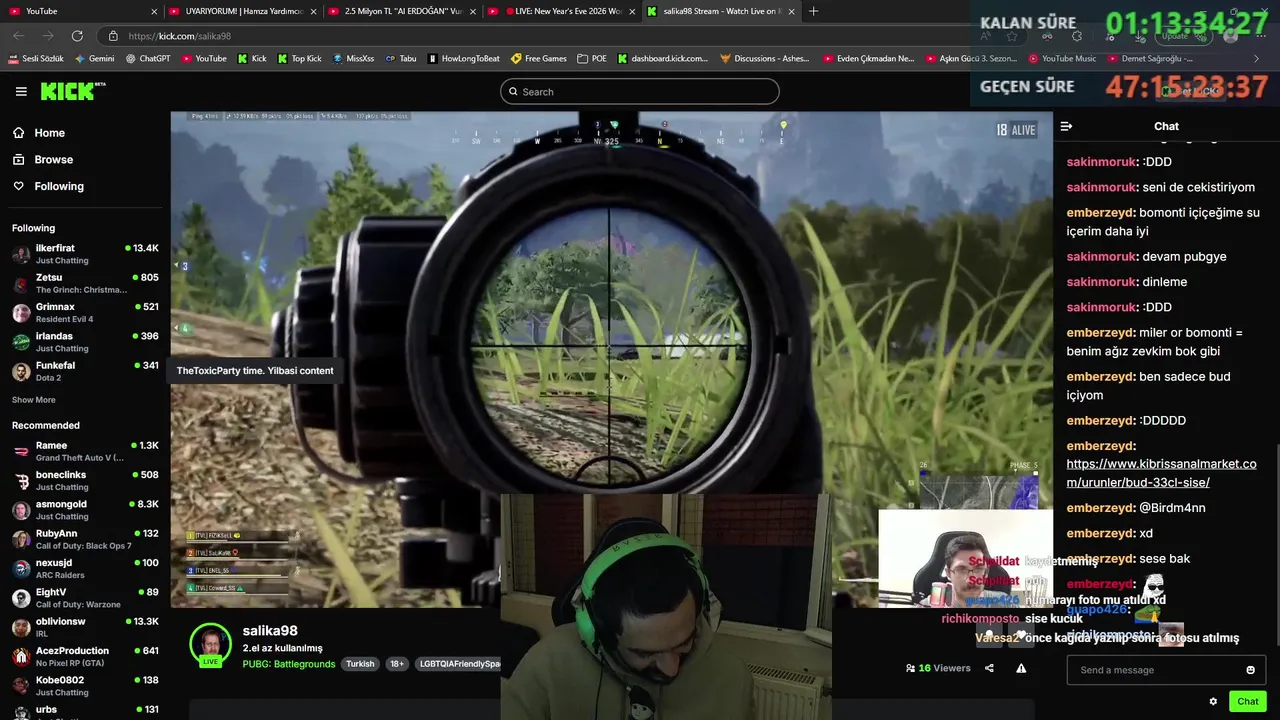Open irlandas channel in sidebar
This screenshot has width=1280, height=720.
[85, 342]
